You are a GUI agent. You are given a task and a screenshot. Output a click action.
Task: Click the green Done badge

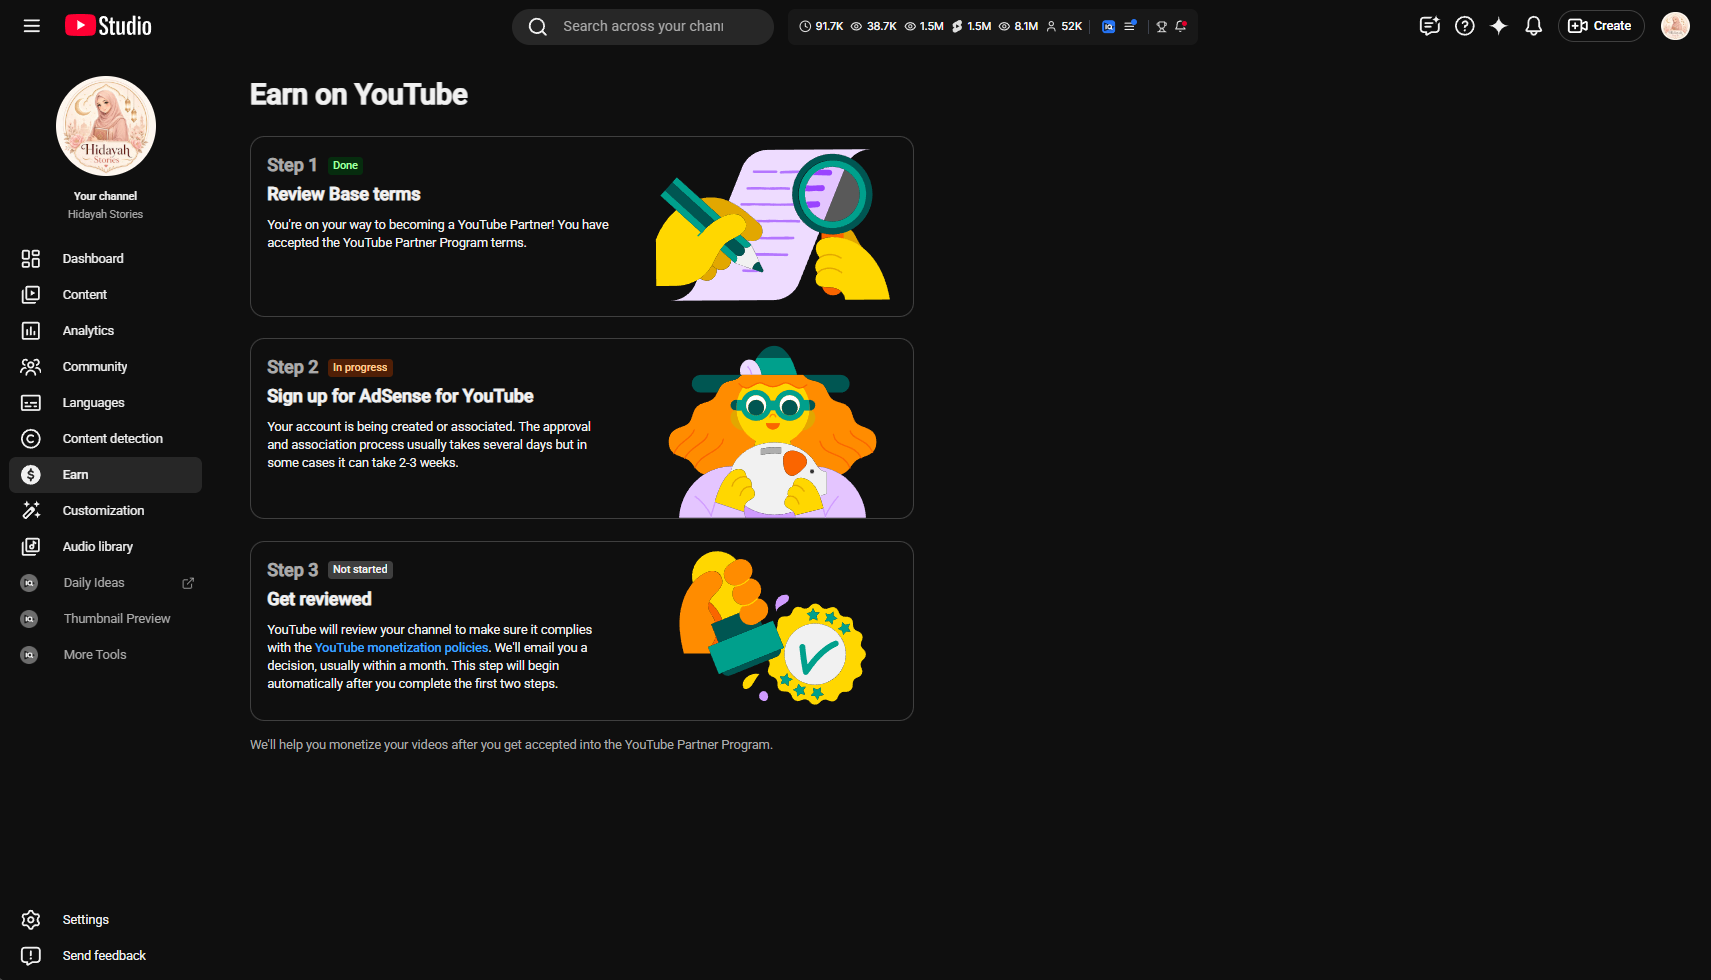coord(345,166)
